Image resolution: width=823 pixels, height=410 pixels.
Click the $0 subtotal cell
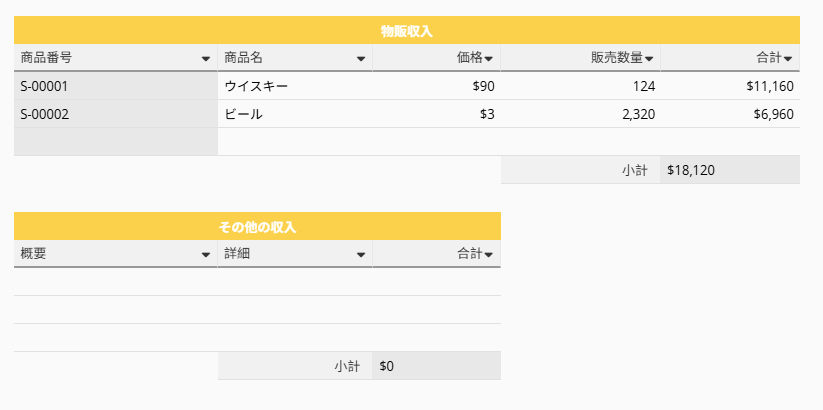point(437,366)
